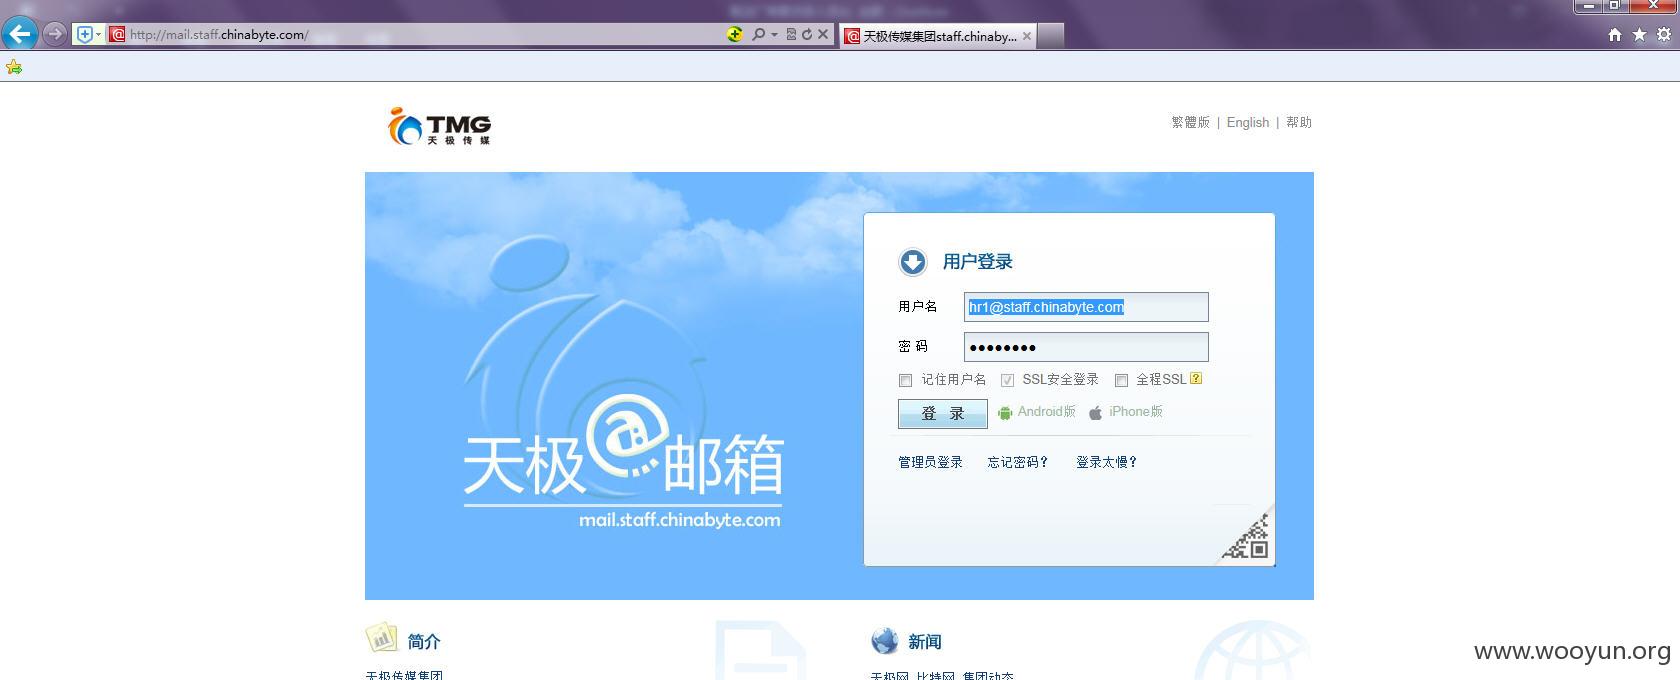
Task: Go back with the browser back arrow
Action: point(20,34)
